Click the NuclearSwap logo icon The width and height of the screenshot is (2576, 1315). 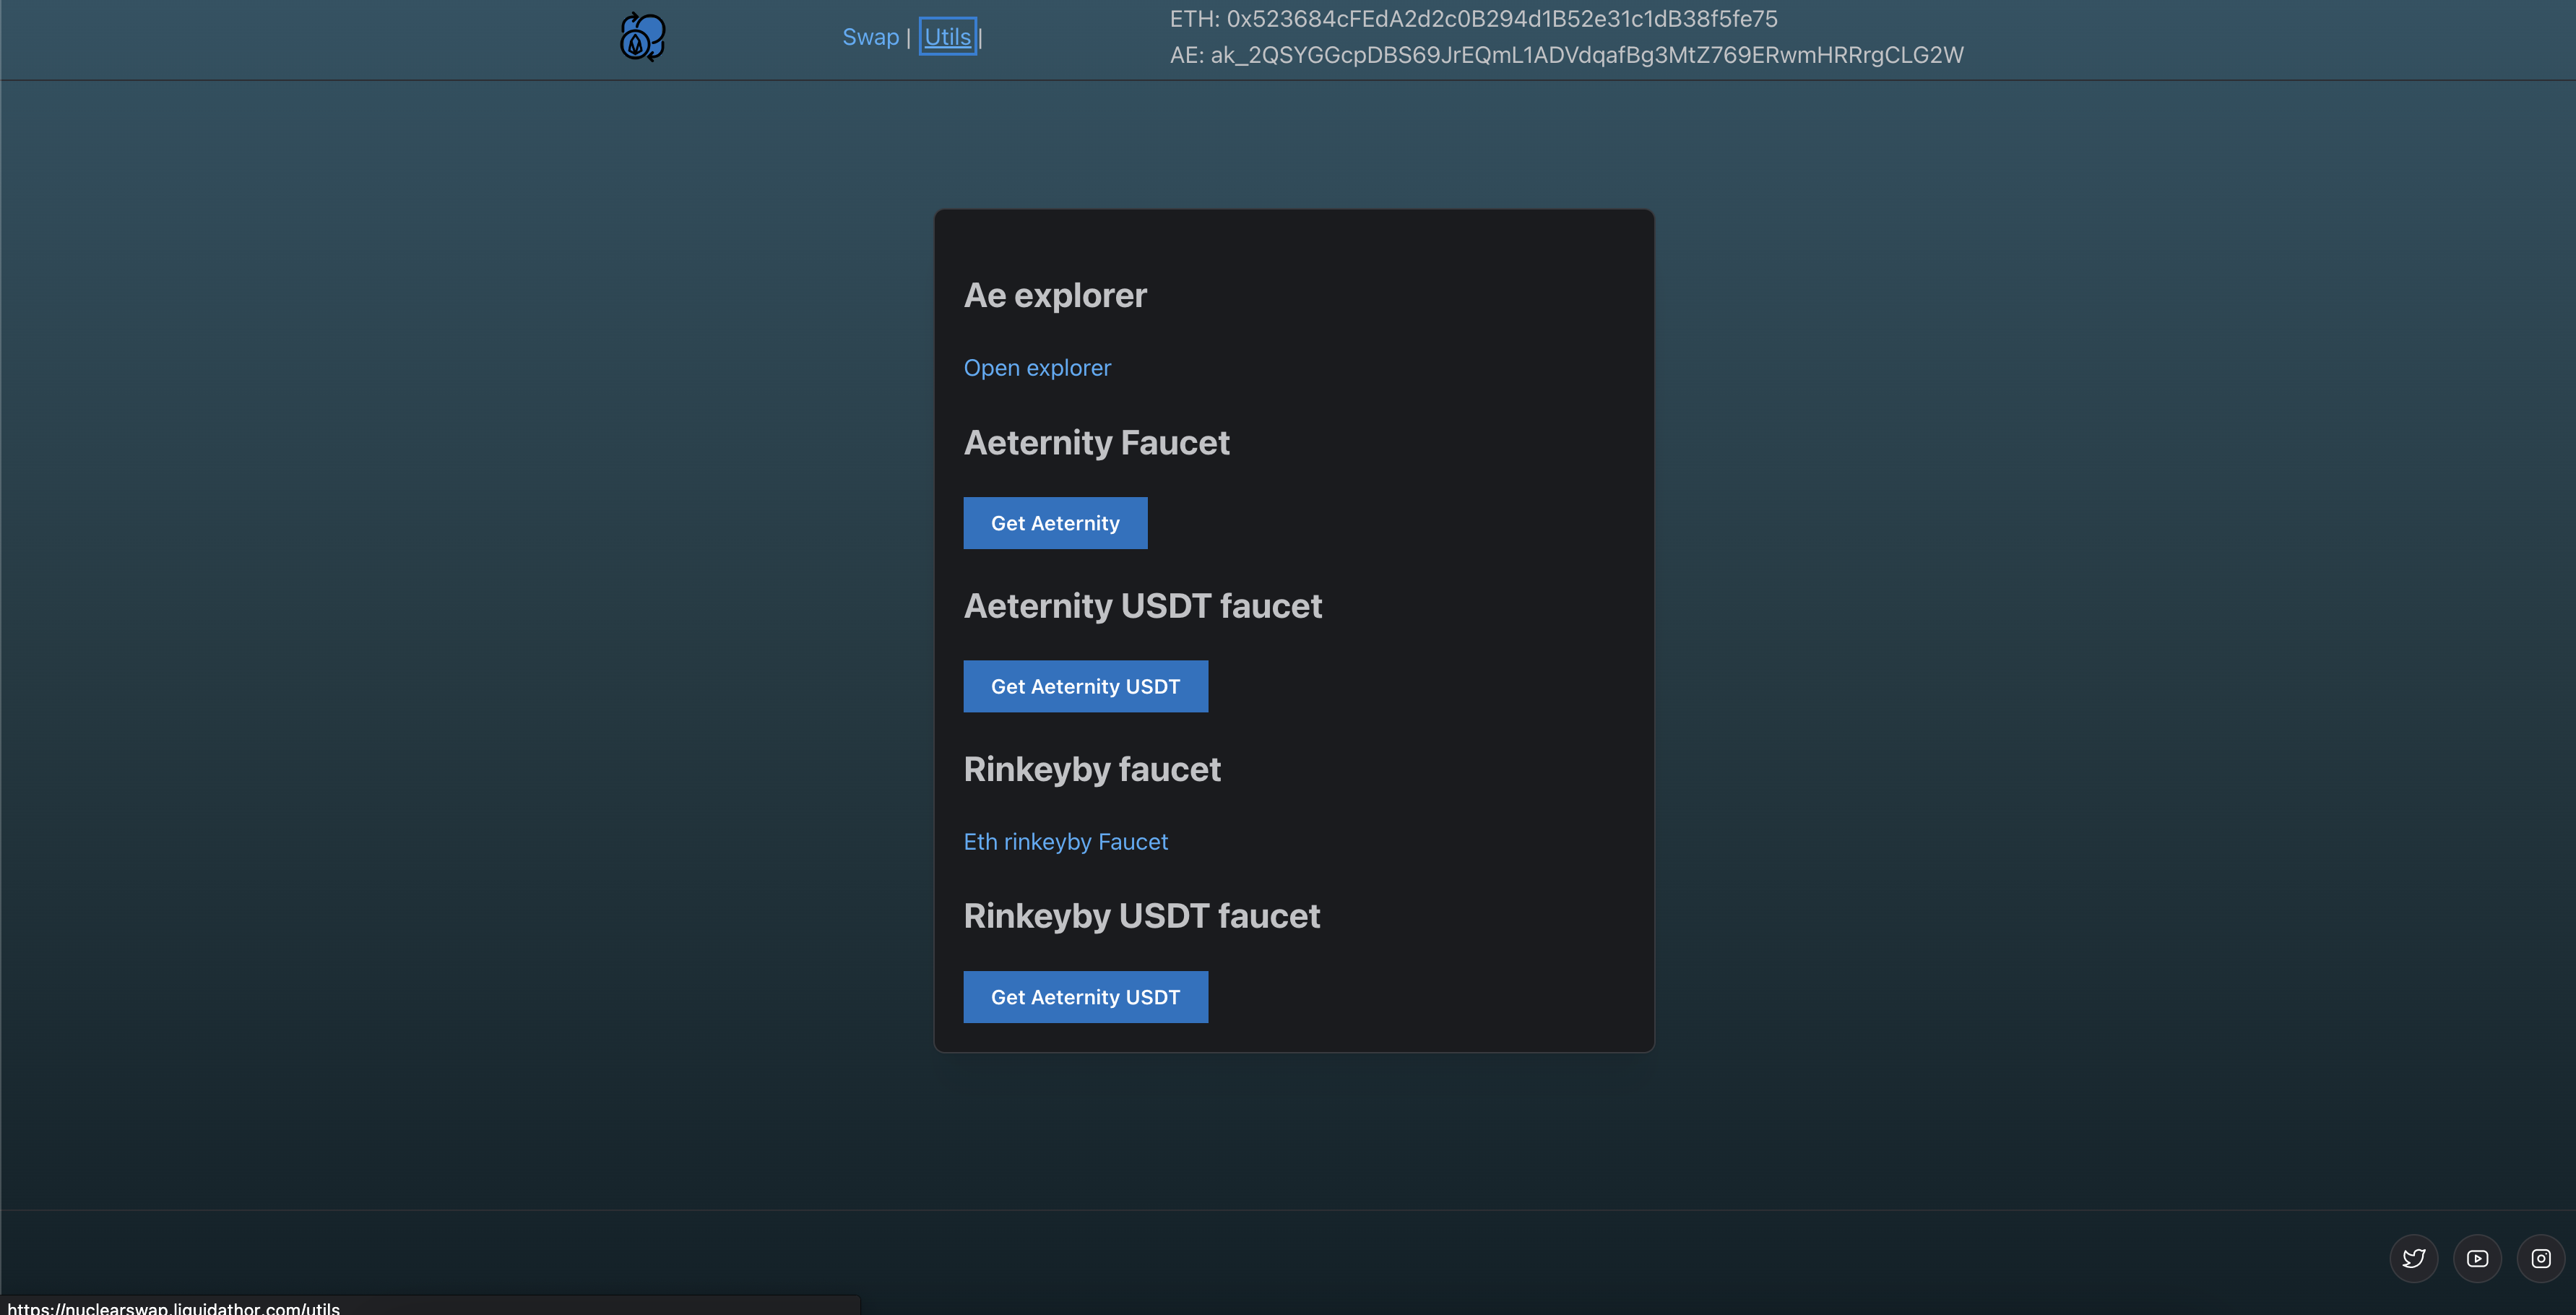tap(642, 37)
